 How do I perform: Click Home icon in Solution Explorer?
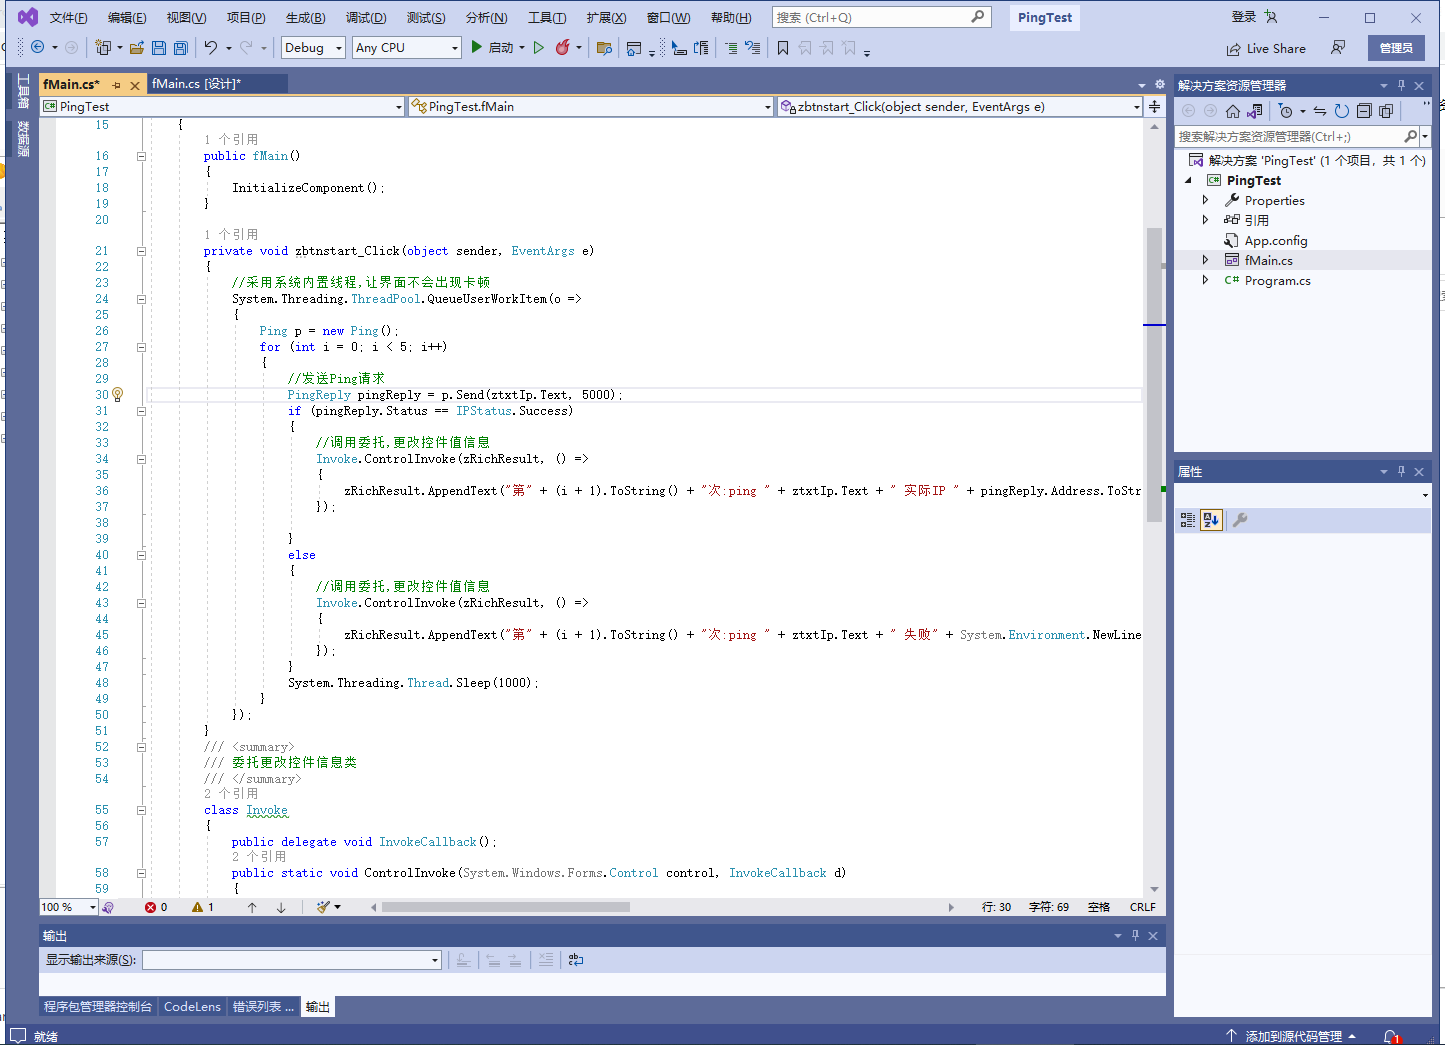[1233, 111]
